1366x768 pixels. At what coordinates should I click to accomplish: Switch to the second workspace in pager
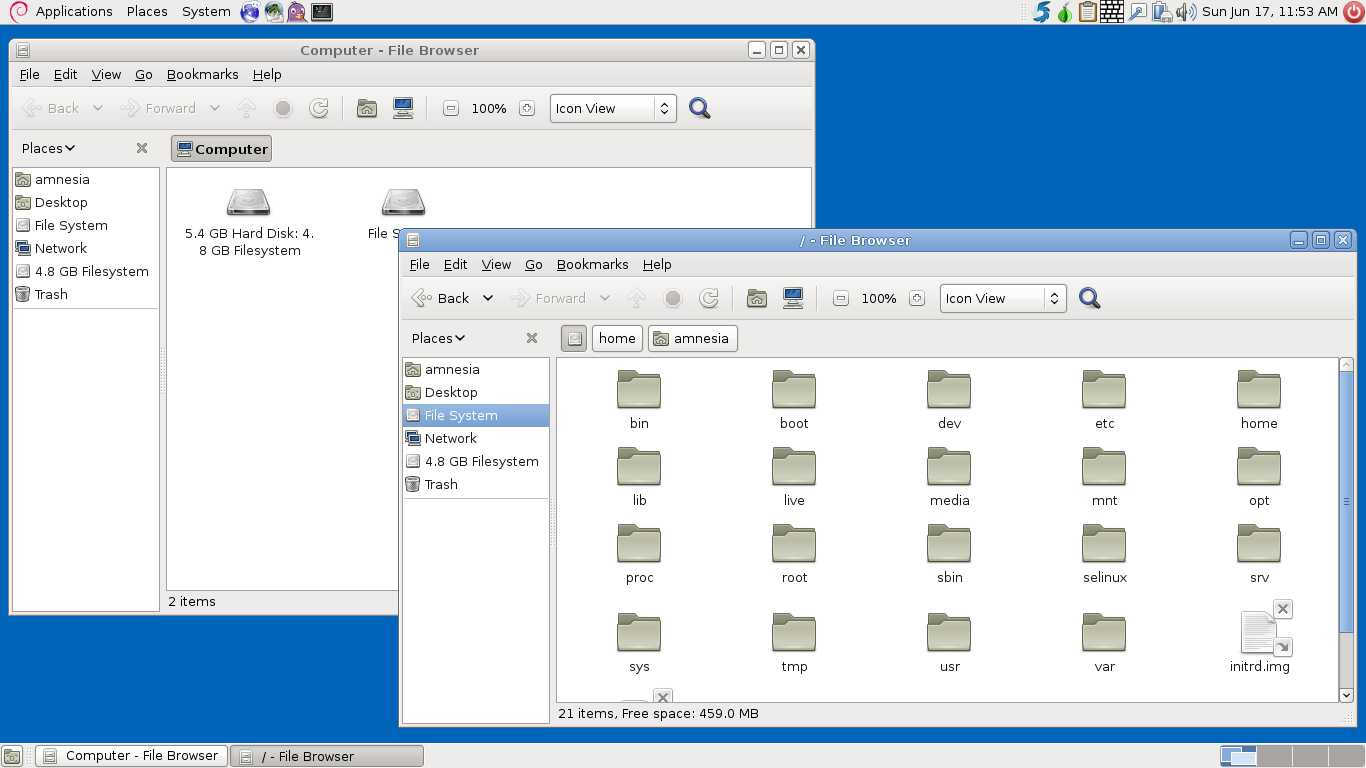(x=1273, y=756)
